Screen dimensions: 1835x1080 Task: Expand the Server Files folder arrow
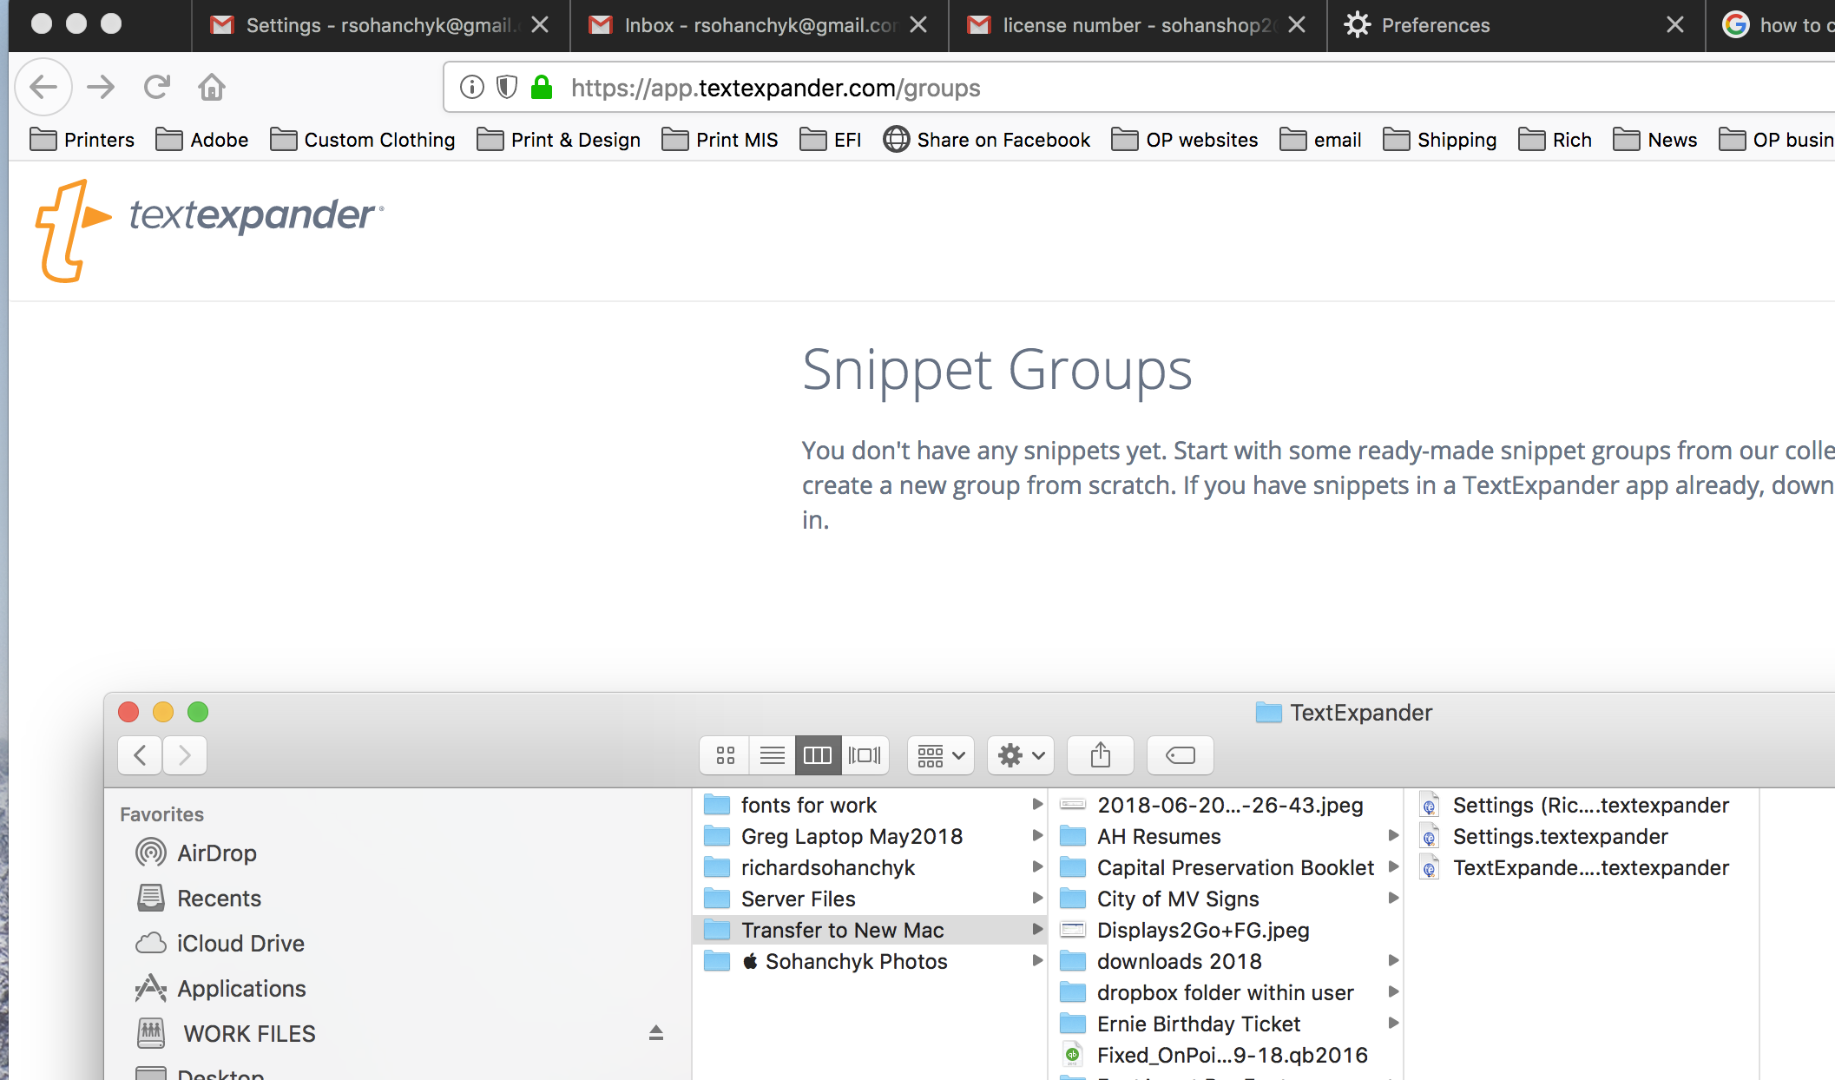pos(1037,898)
